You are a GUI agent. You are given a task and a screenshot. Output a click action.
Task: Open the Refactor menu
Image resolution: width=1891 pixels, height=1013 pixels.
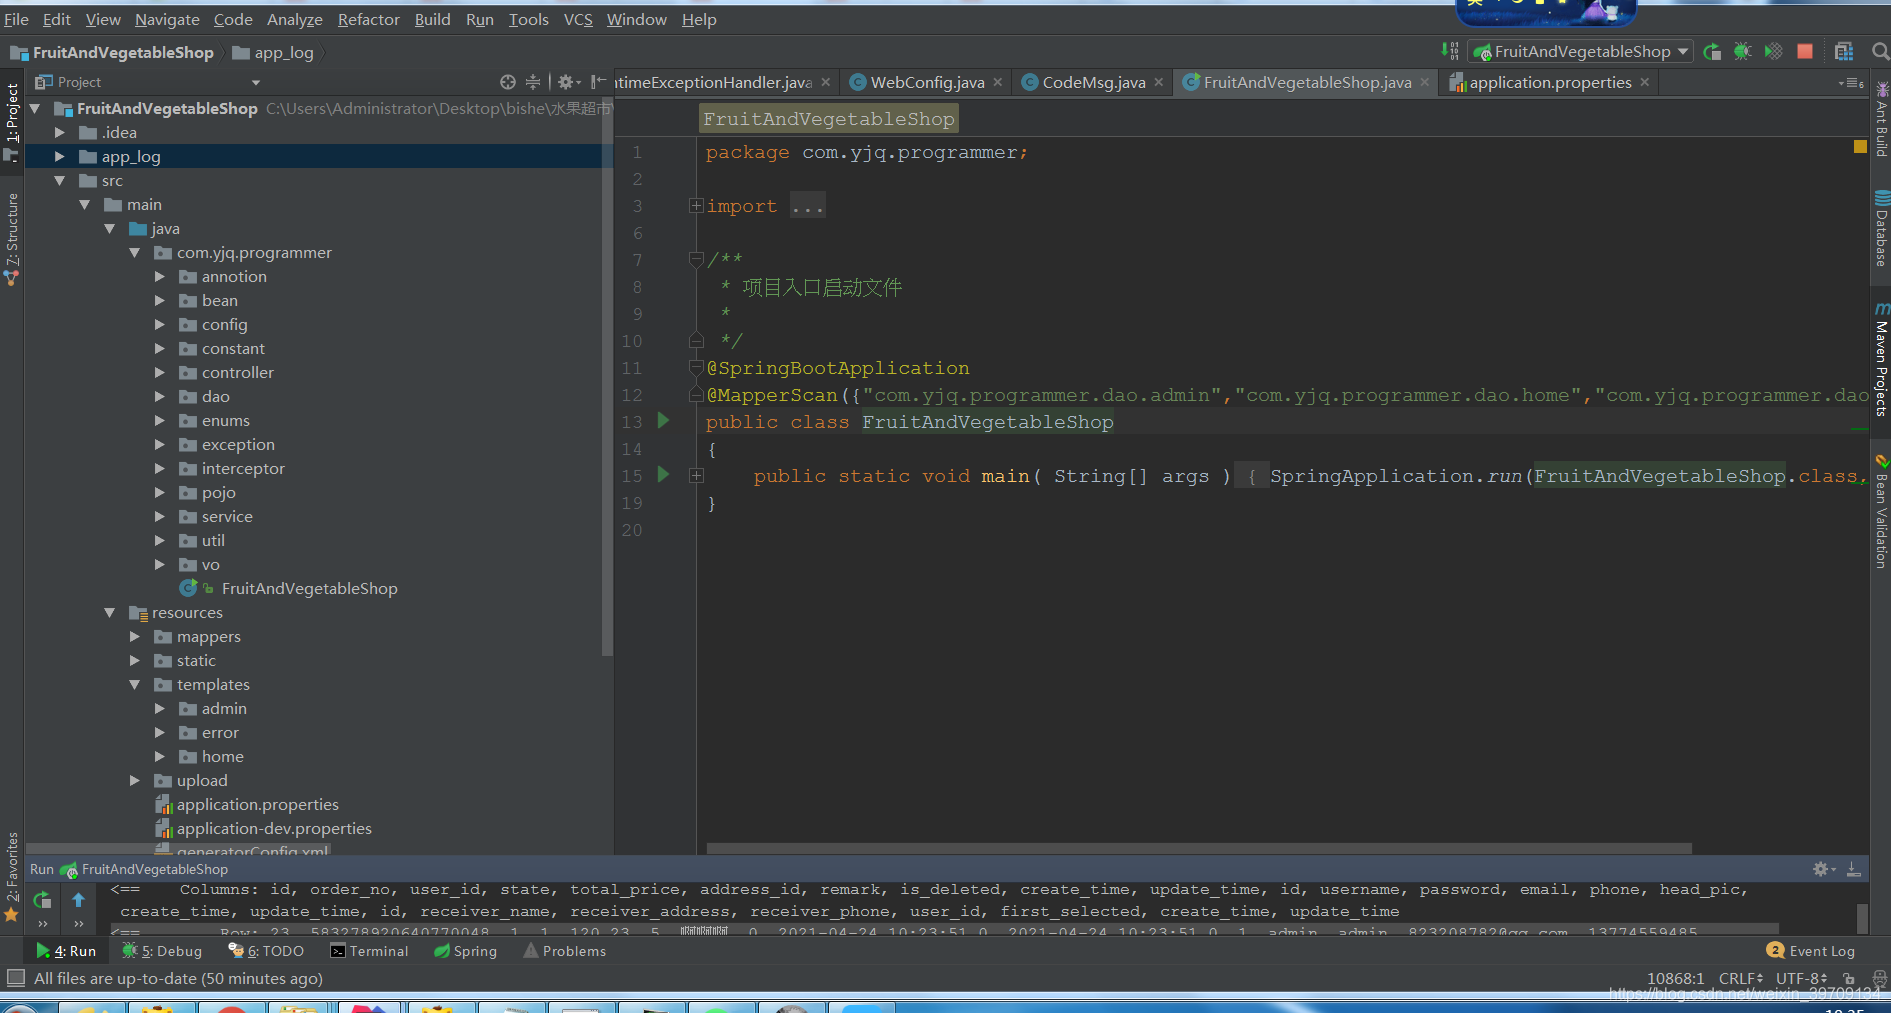(368, 20)
